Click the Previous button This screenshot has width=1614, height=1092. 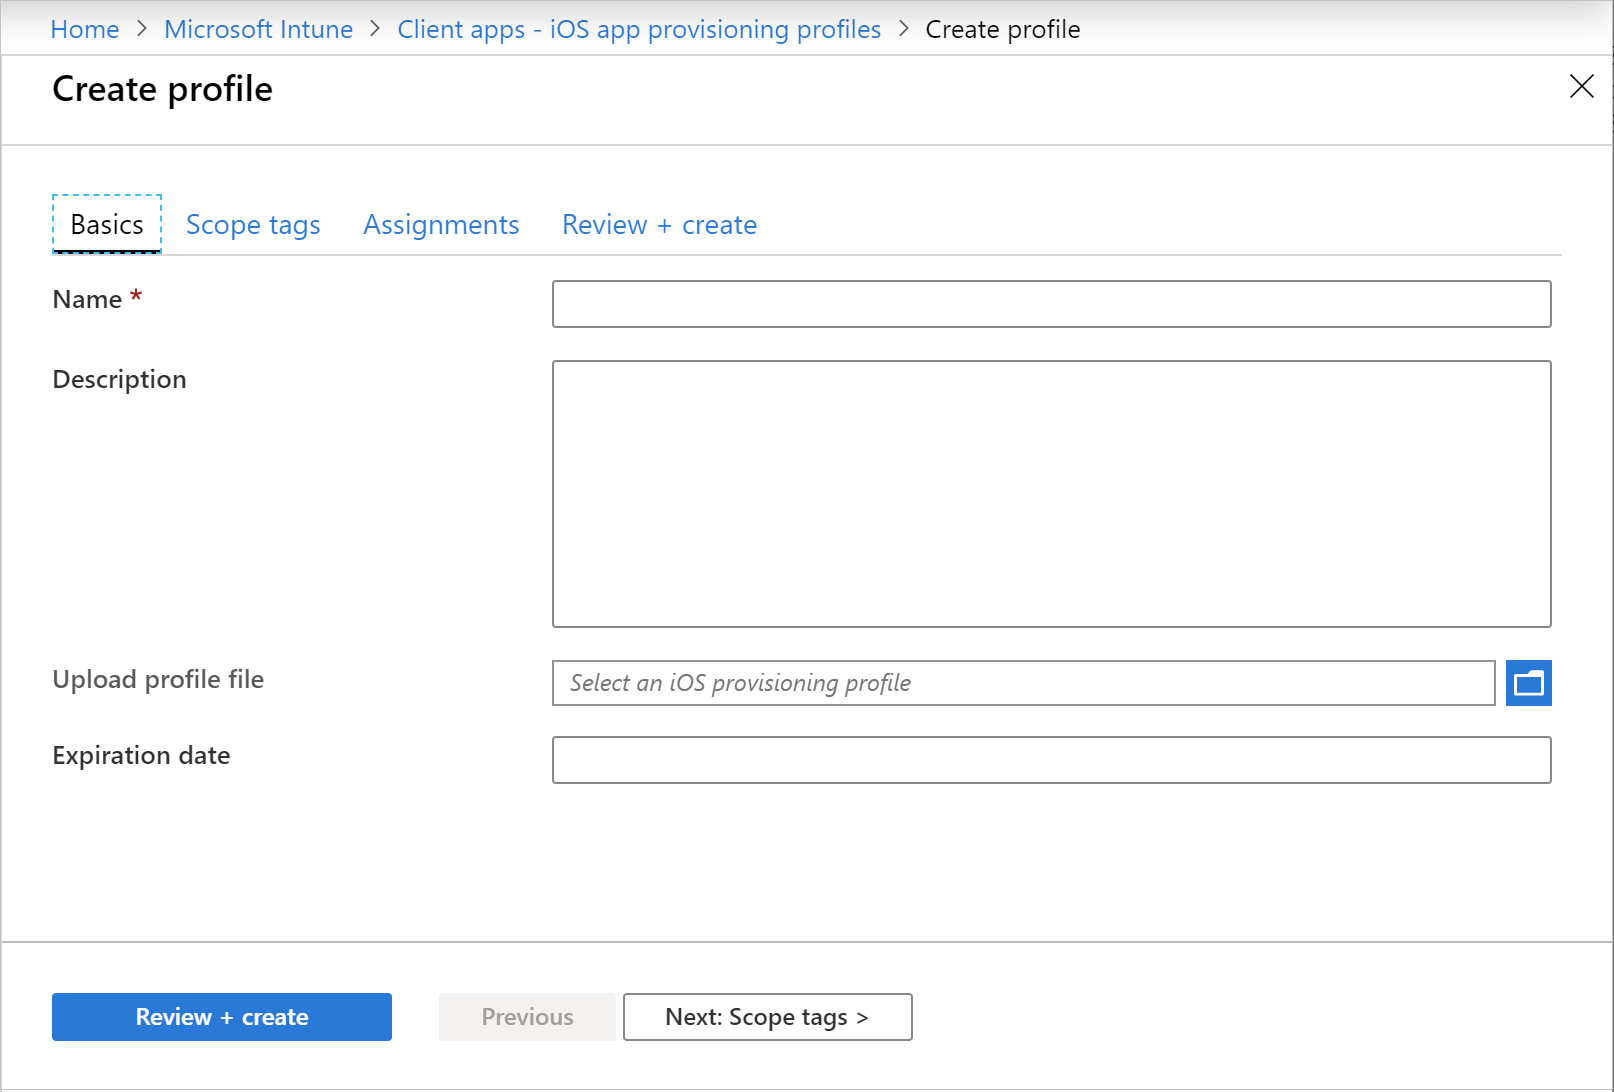tap(527, 1016)
